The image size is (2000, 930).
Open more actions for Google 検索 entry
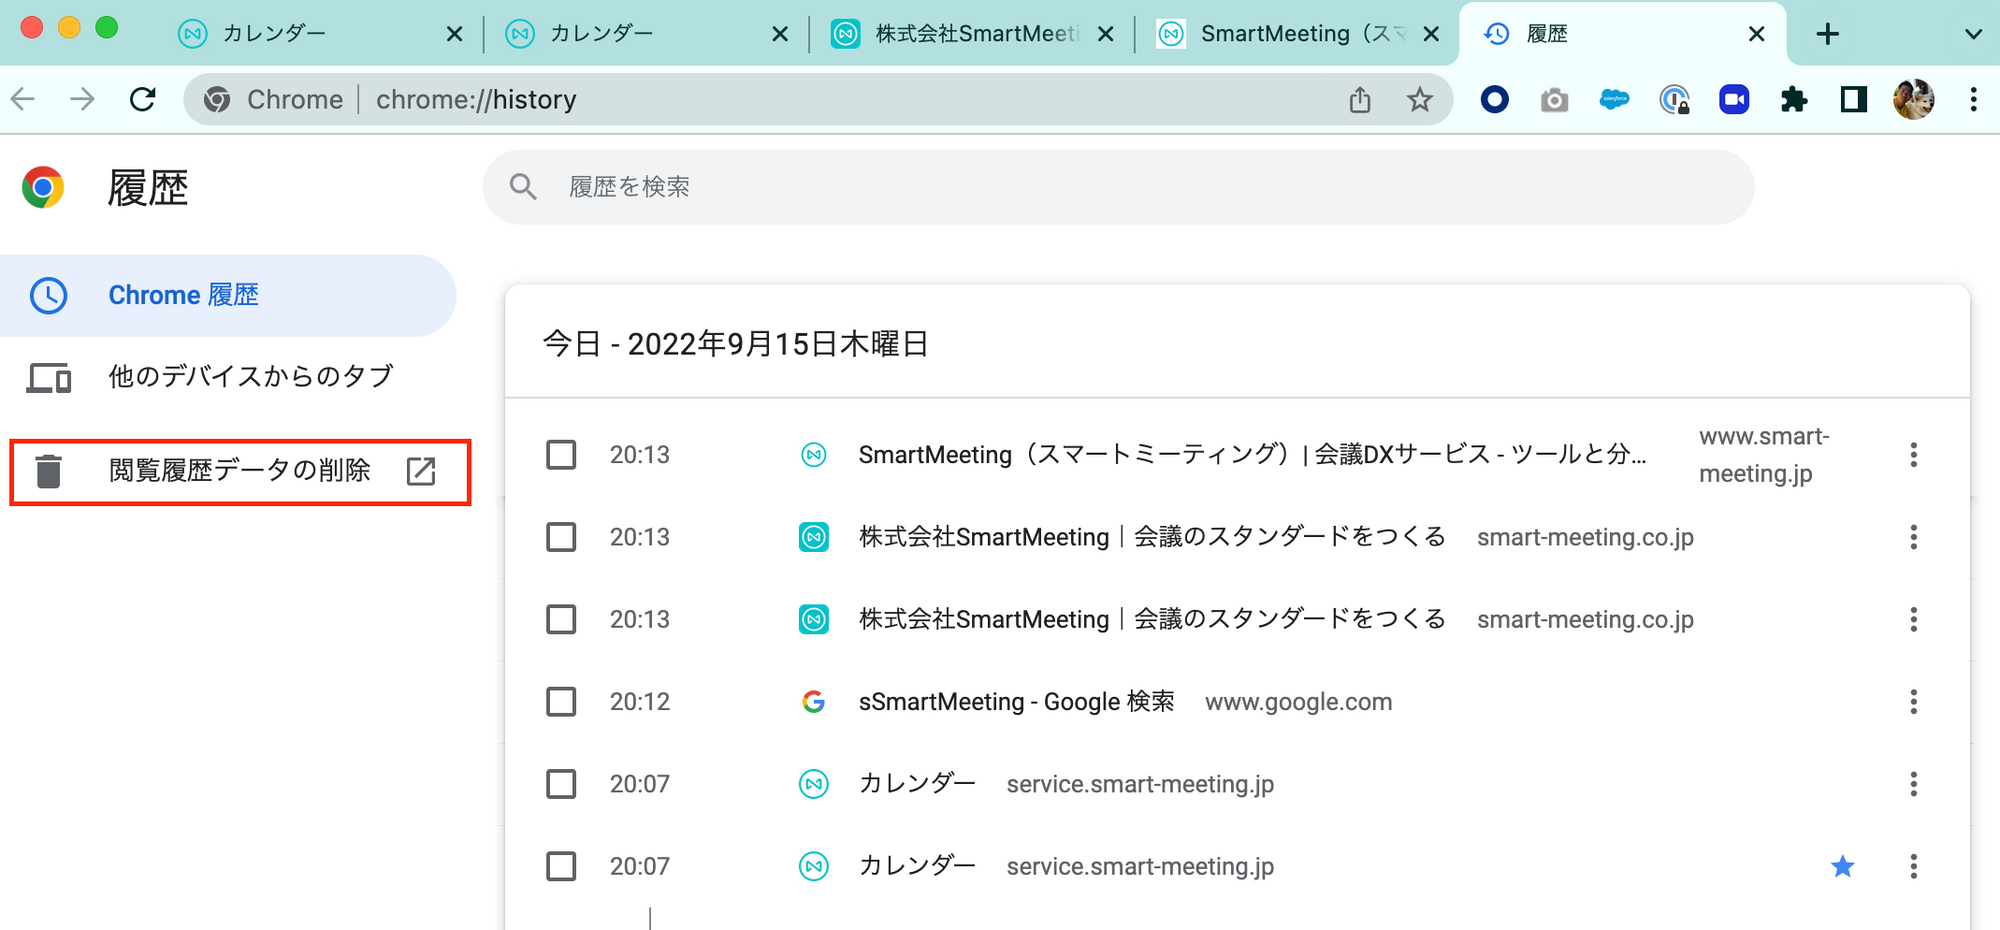click(1913, 702)
